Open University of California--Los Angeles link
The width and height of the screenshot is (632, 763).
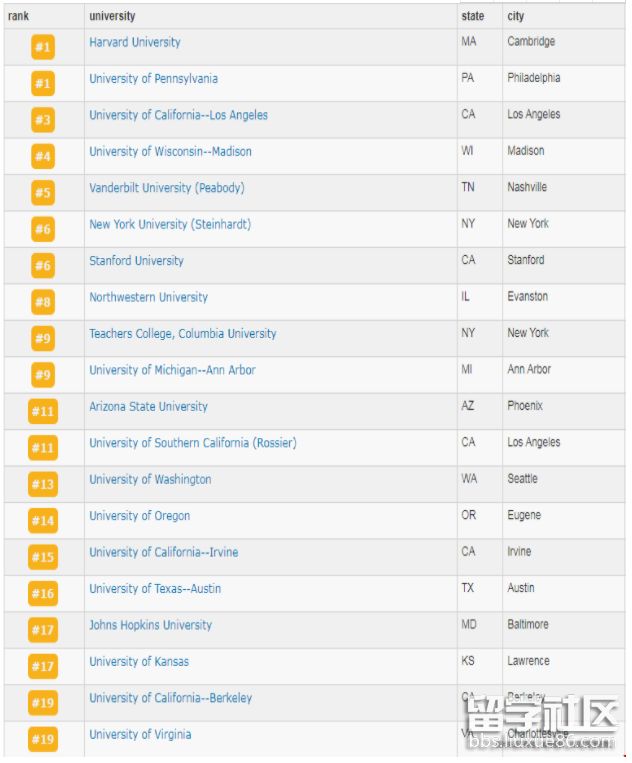(178, 115)
